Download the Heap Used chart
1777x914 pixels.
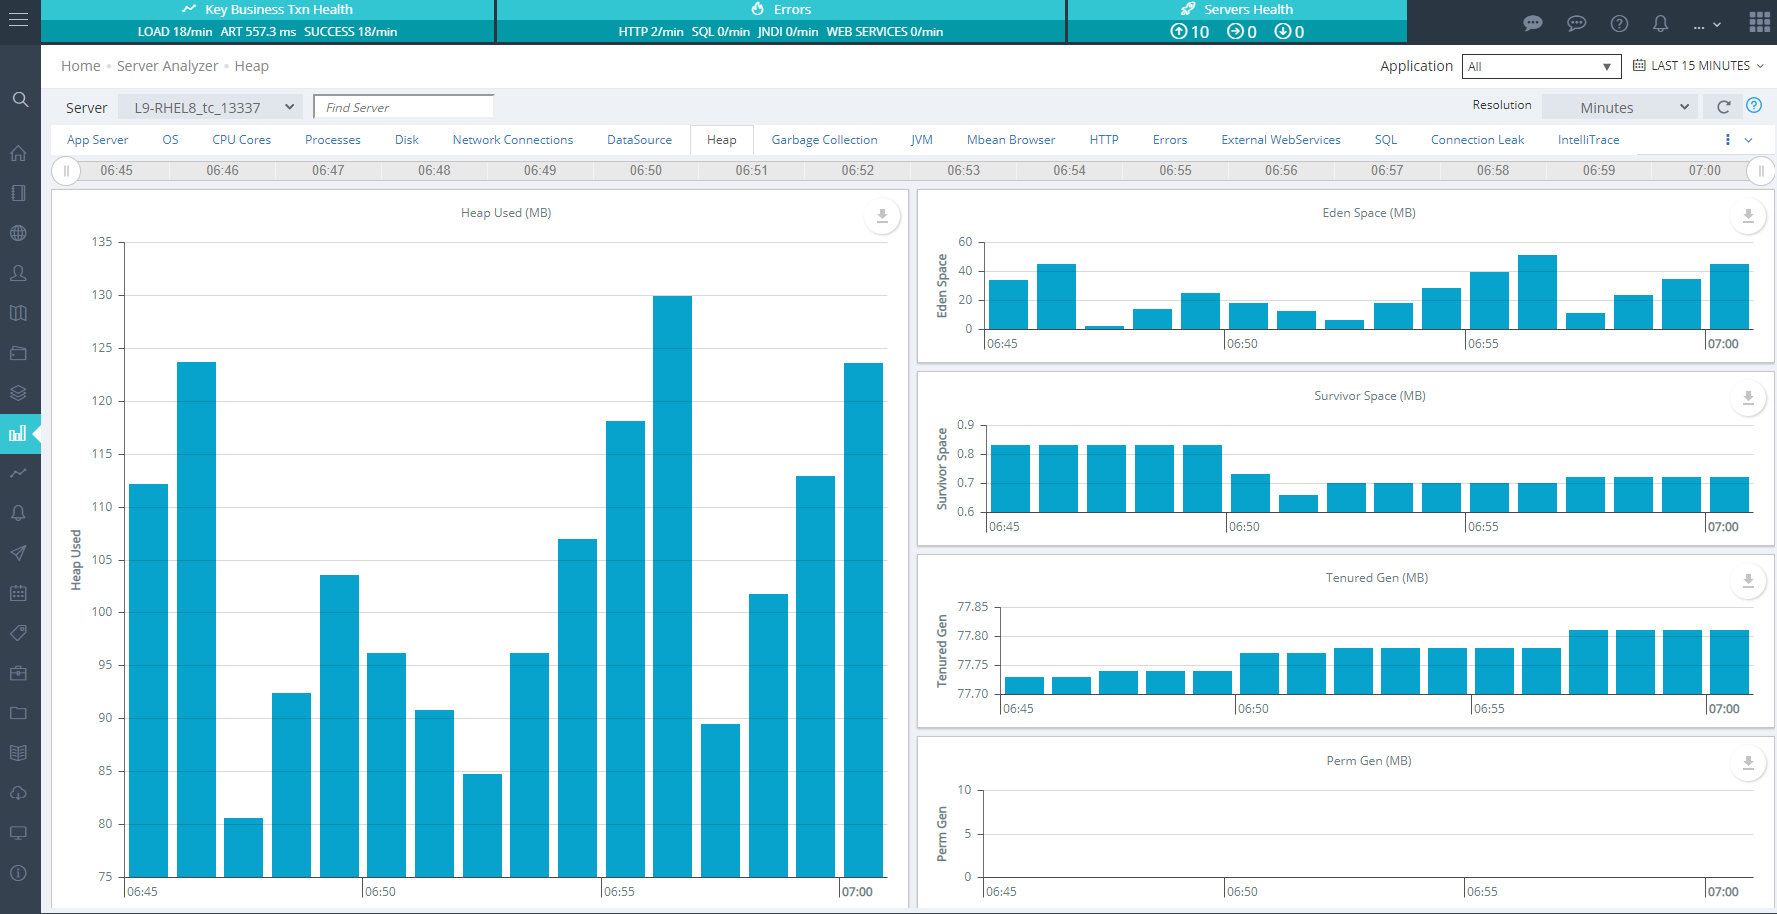pos(882,216)
